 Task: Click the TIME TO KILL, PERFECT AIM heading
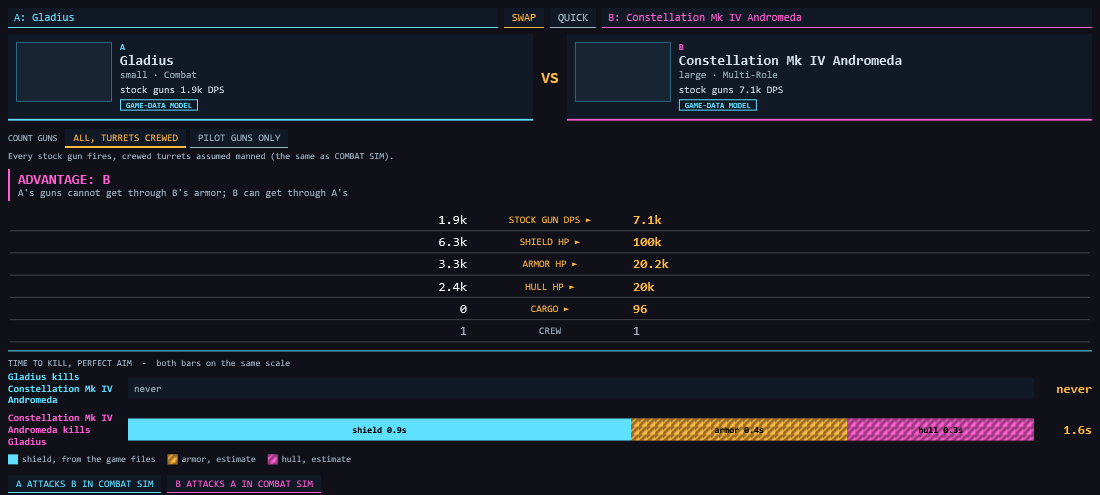tap(72, 363)
